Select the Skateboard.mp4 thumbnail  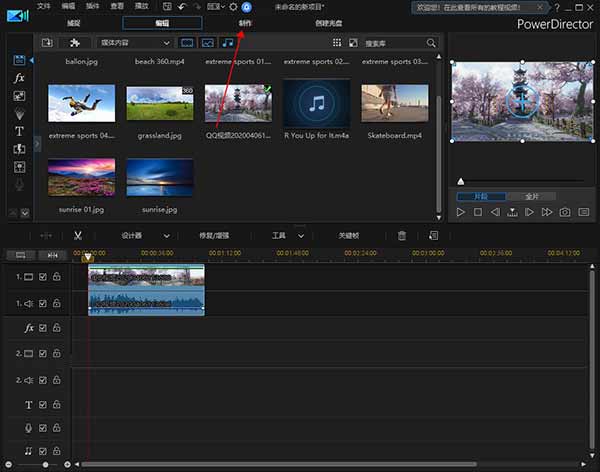[x=394, y=103]
